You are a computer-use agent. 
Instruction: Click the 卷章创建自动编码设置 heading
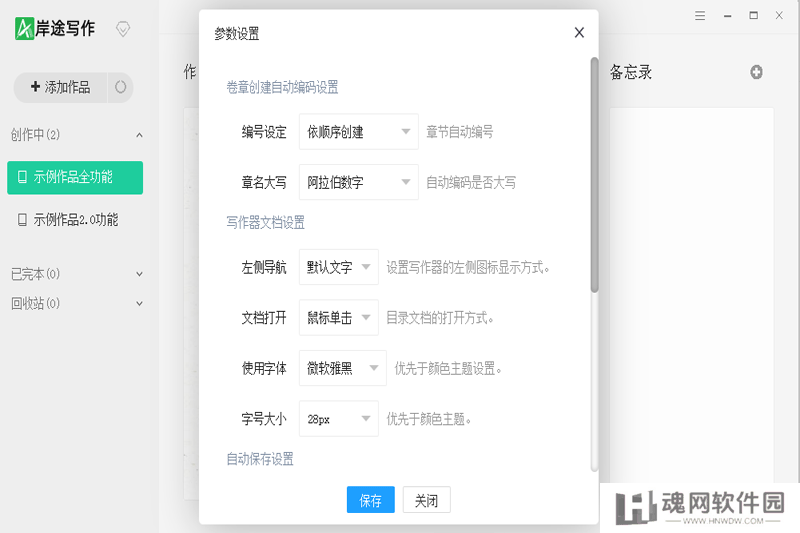(x=282, y=87)
